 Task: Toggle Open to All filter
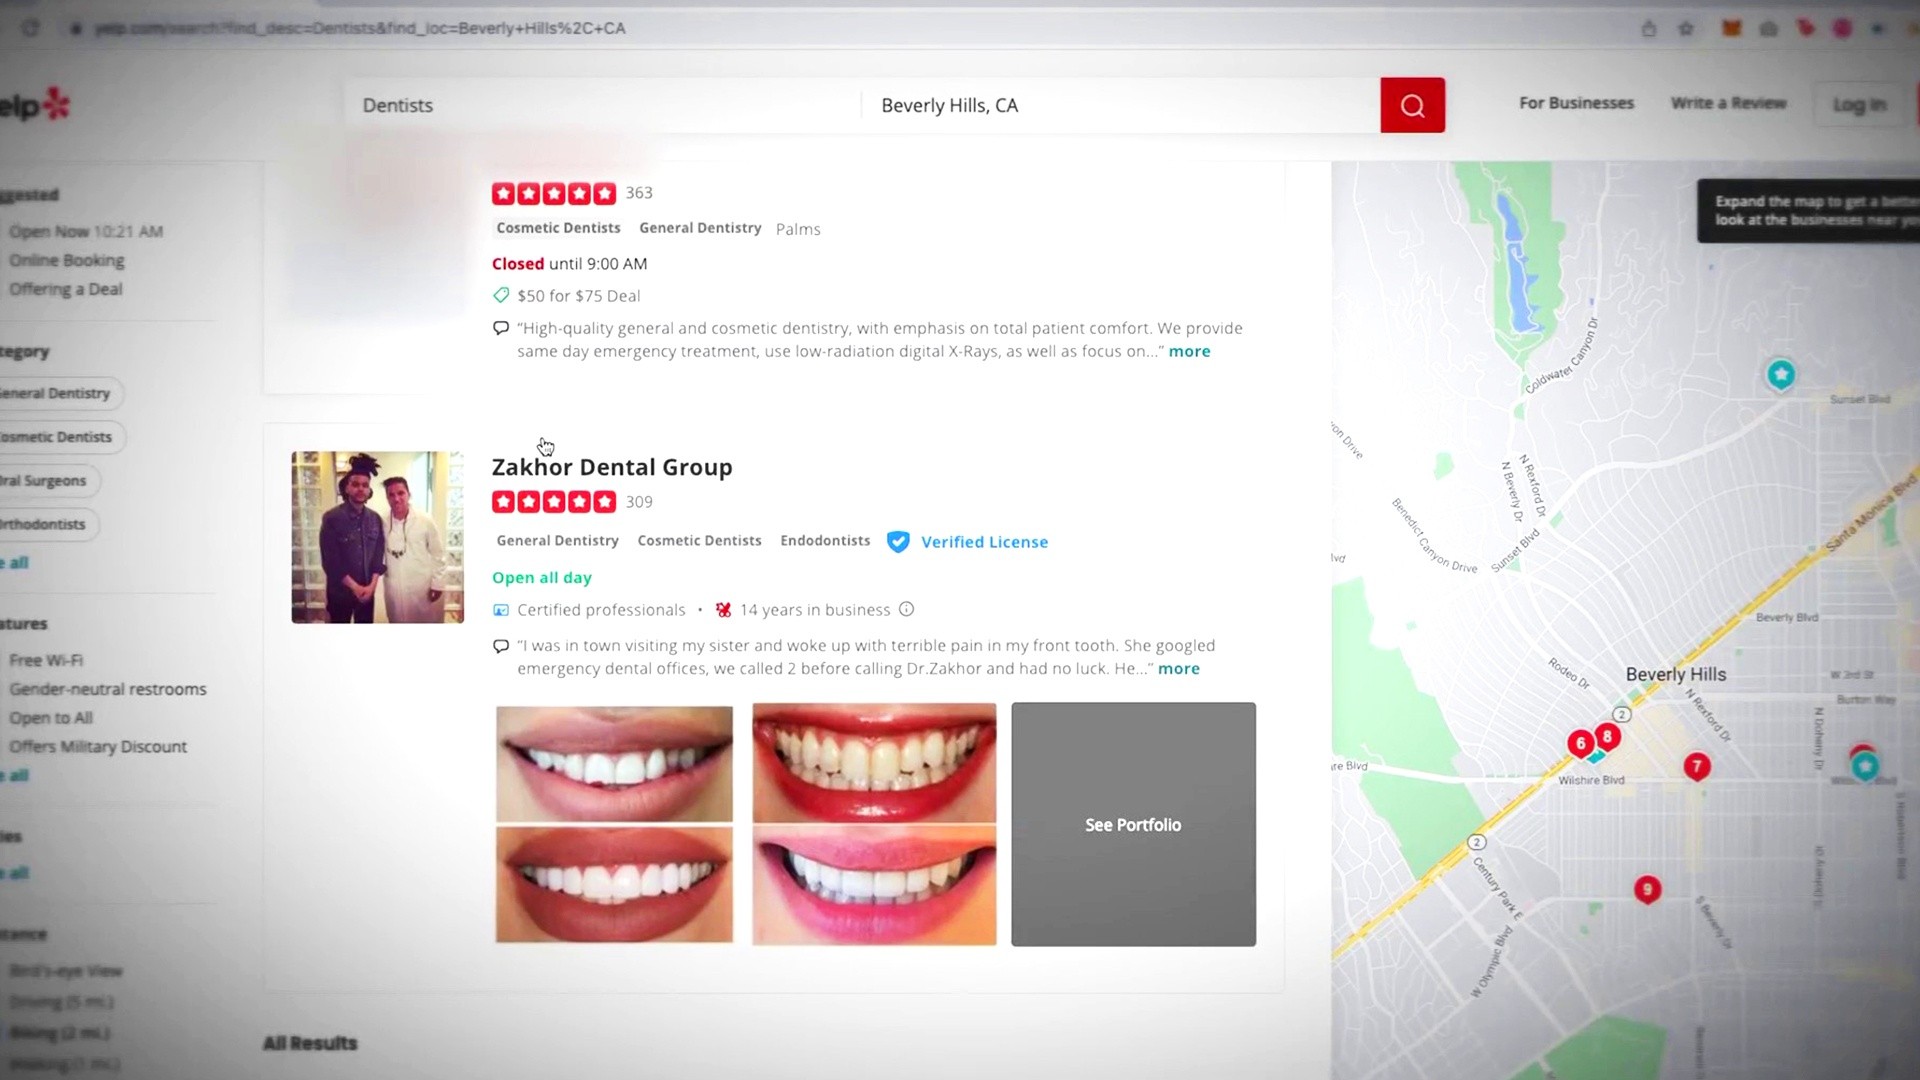(50, 718)
